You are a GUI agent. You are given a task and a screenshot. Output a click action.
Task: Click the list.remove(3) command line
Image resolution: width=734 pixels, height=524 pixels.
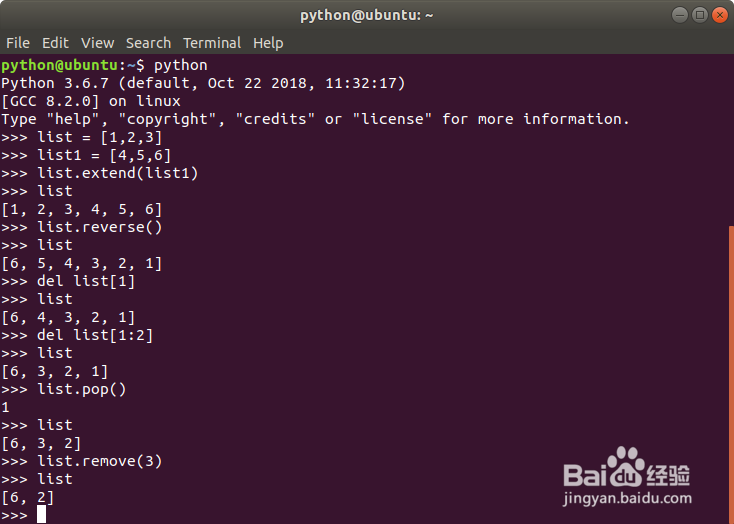point(100,461)
